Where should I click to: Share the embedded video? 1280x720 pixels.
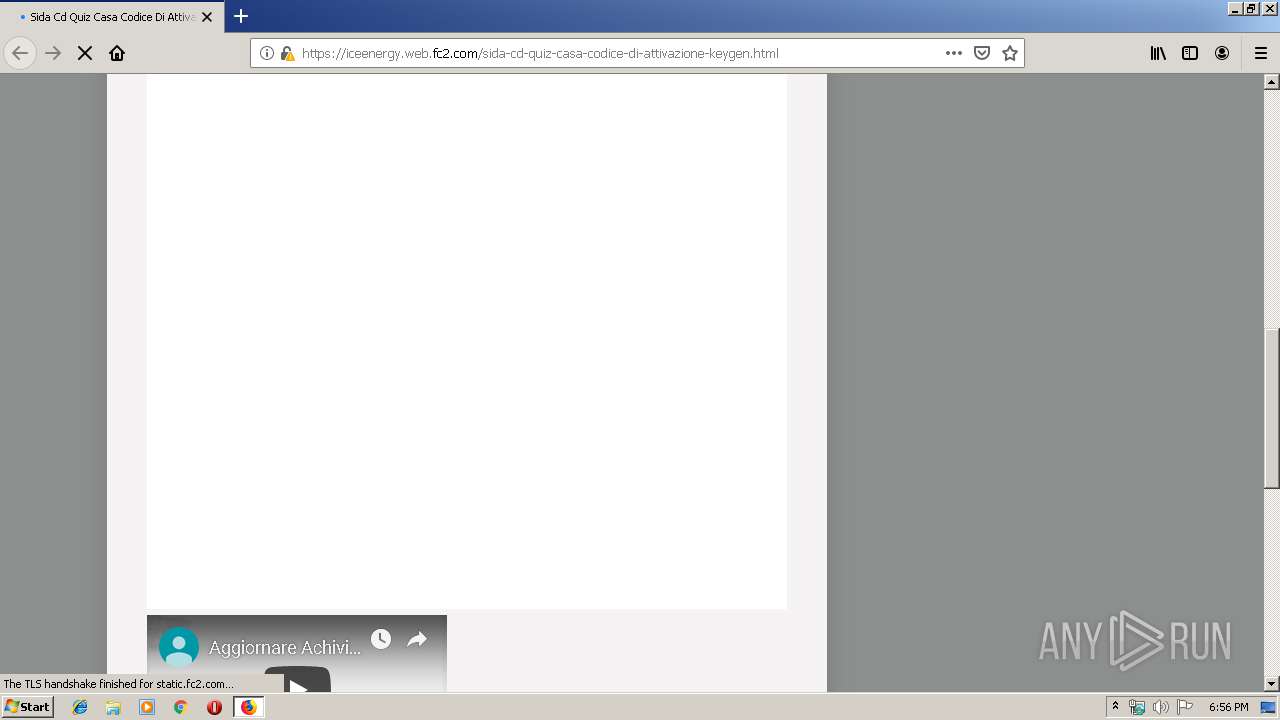click(x=417, y=639)
